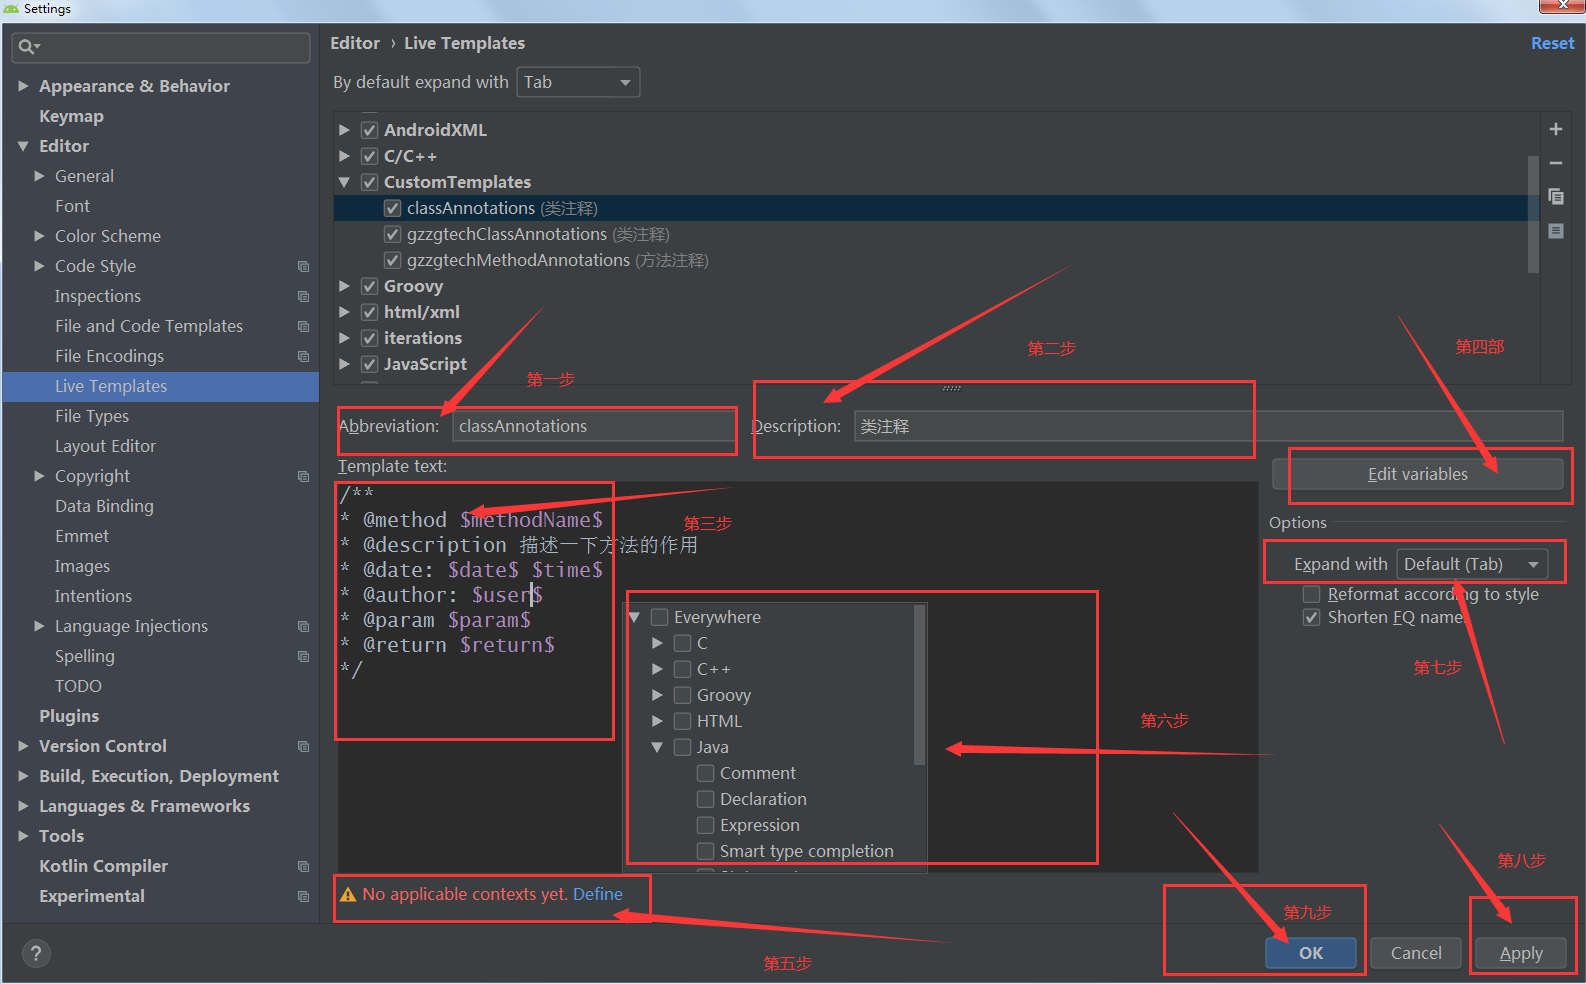The image size is (1586, 984).
Task: Toggle the AndroidXML group checkbox
Action: [x=369, y=130]
